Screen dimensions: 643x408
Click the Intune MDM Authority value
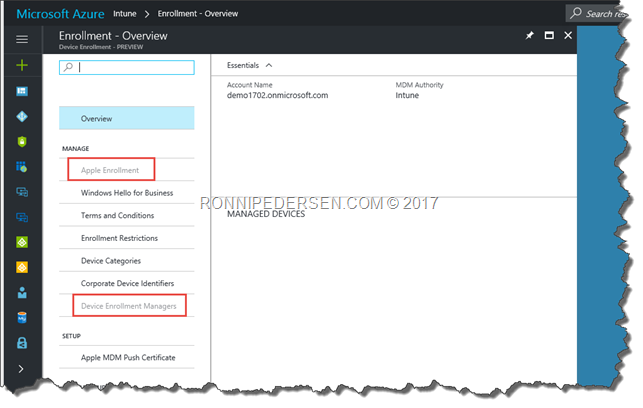tap(407, 95)
